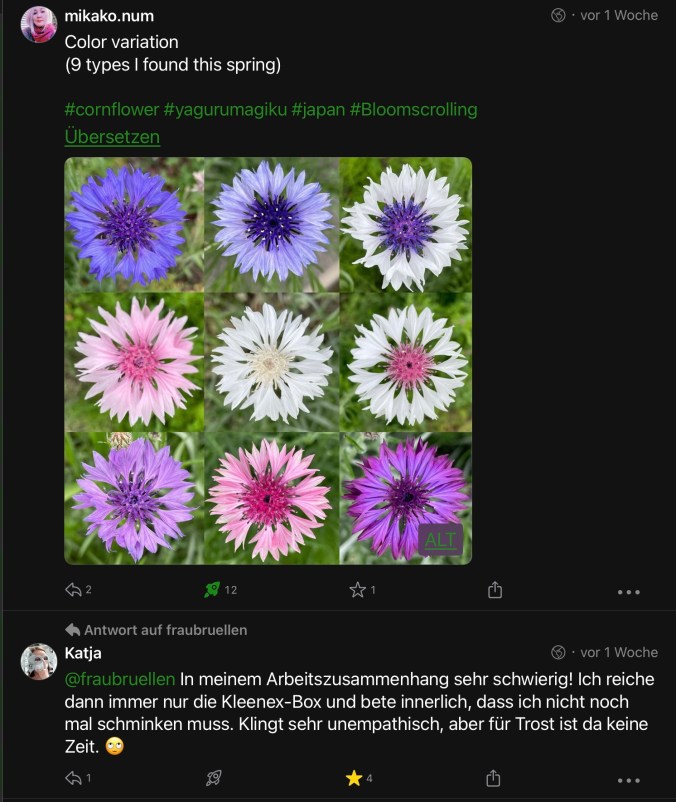Reply to Katja's post
676x802 pixels.
coord(73,778)
